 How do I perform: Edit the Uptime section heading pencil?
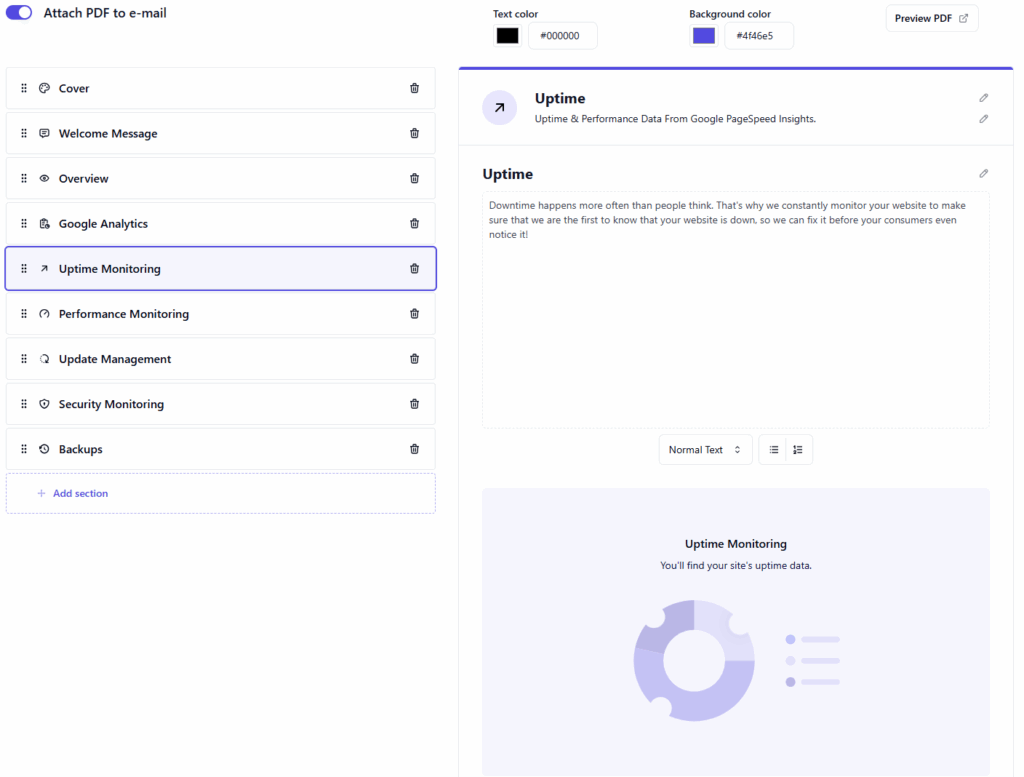tap(983, 174)
